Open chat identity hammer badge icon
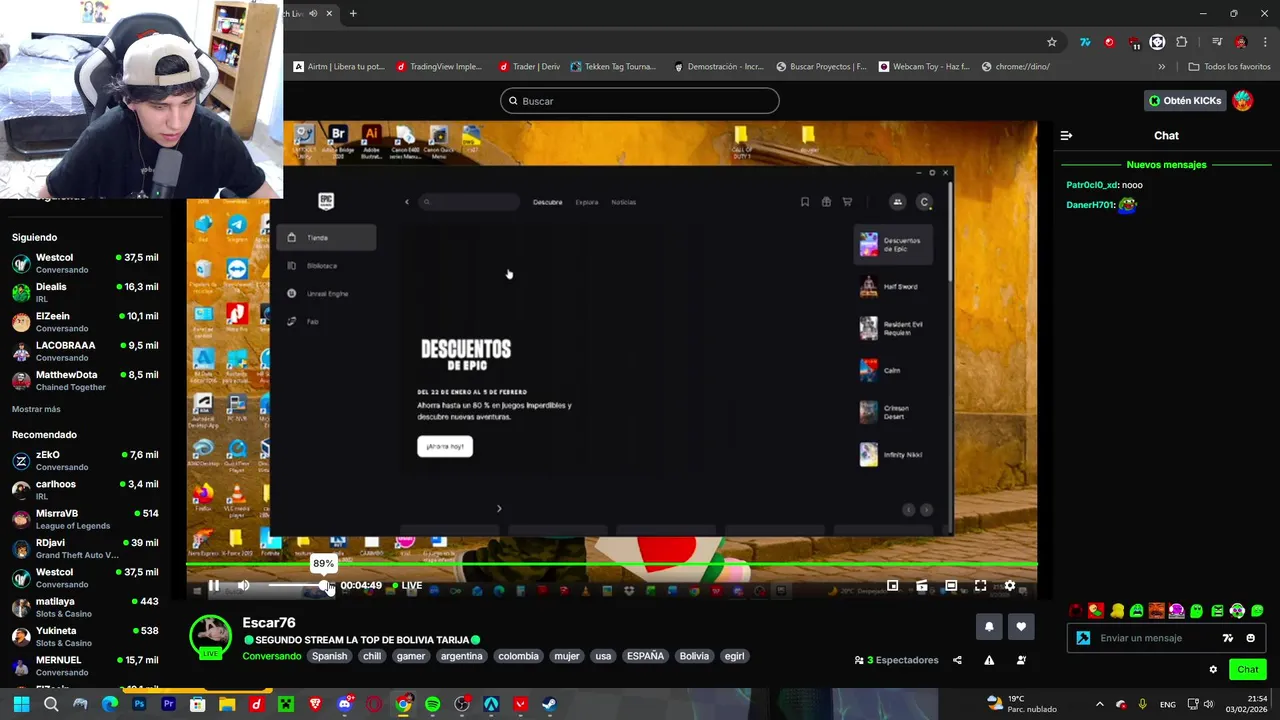This screenshot has height=720, width=1280. pos(1083,638)
